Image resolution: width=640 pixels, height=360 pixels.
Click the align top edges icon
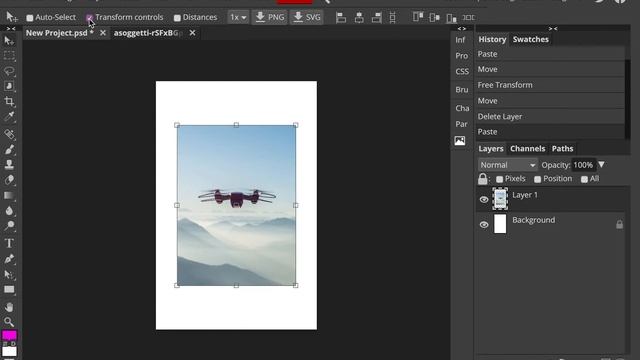click(418, 17)
